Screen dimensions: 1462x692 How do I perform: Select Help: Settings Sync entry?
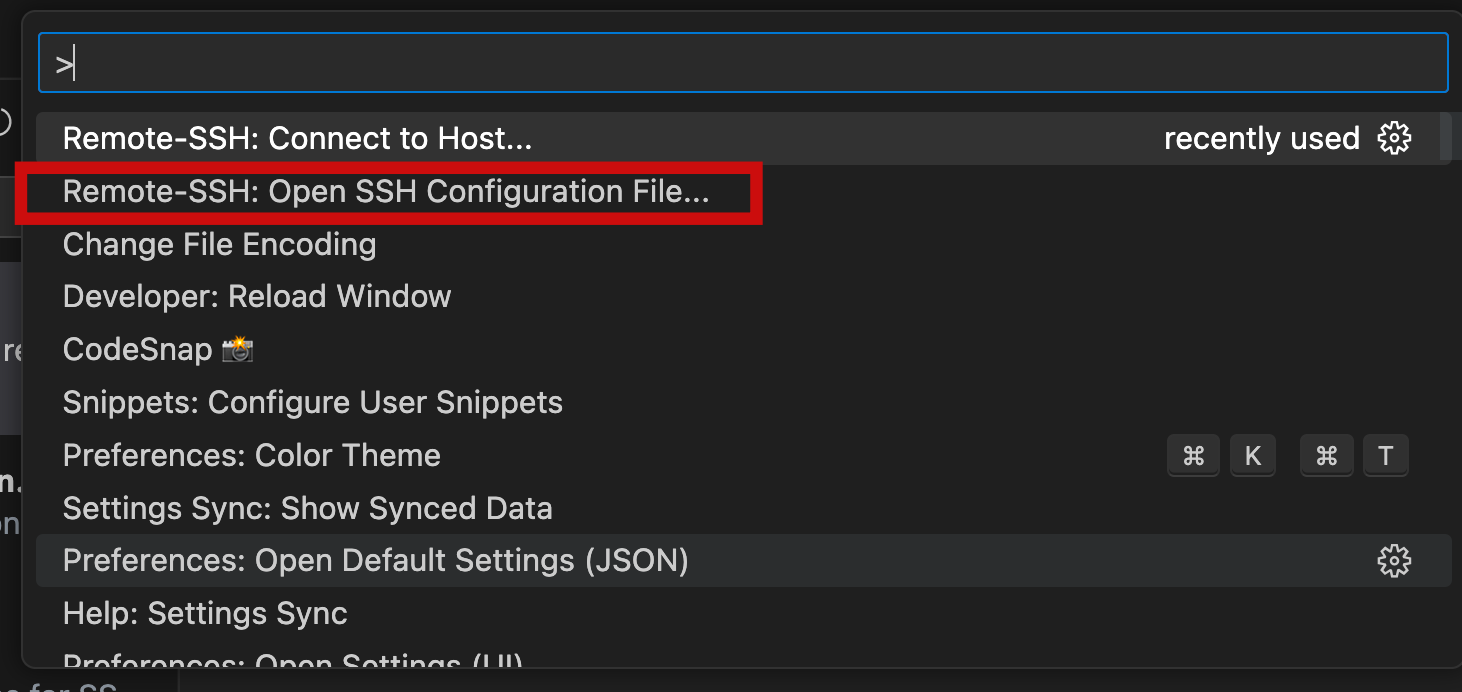coord(743,613)
